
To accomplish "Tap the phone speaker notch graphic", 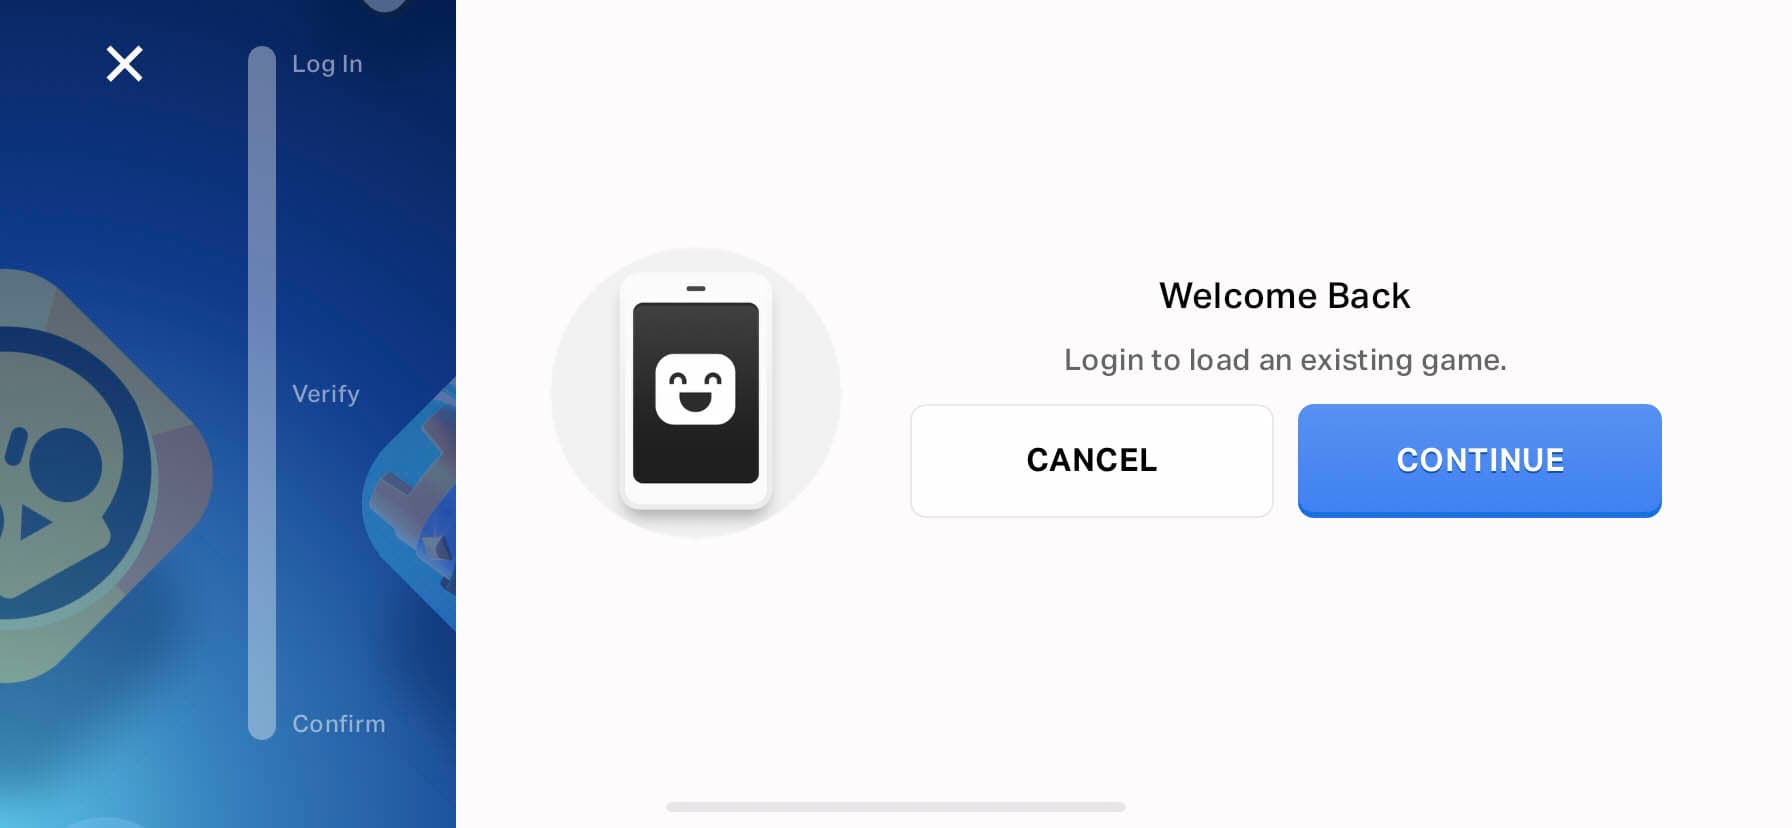I will (x=696, y=288).
